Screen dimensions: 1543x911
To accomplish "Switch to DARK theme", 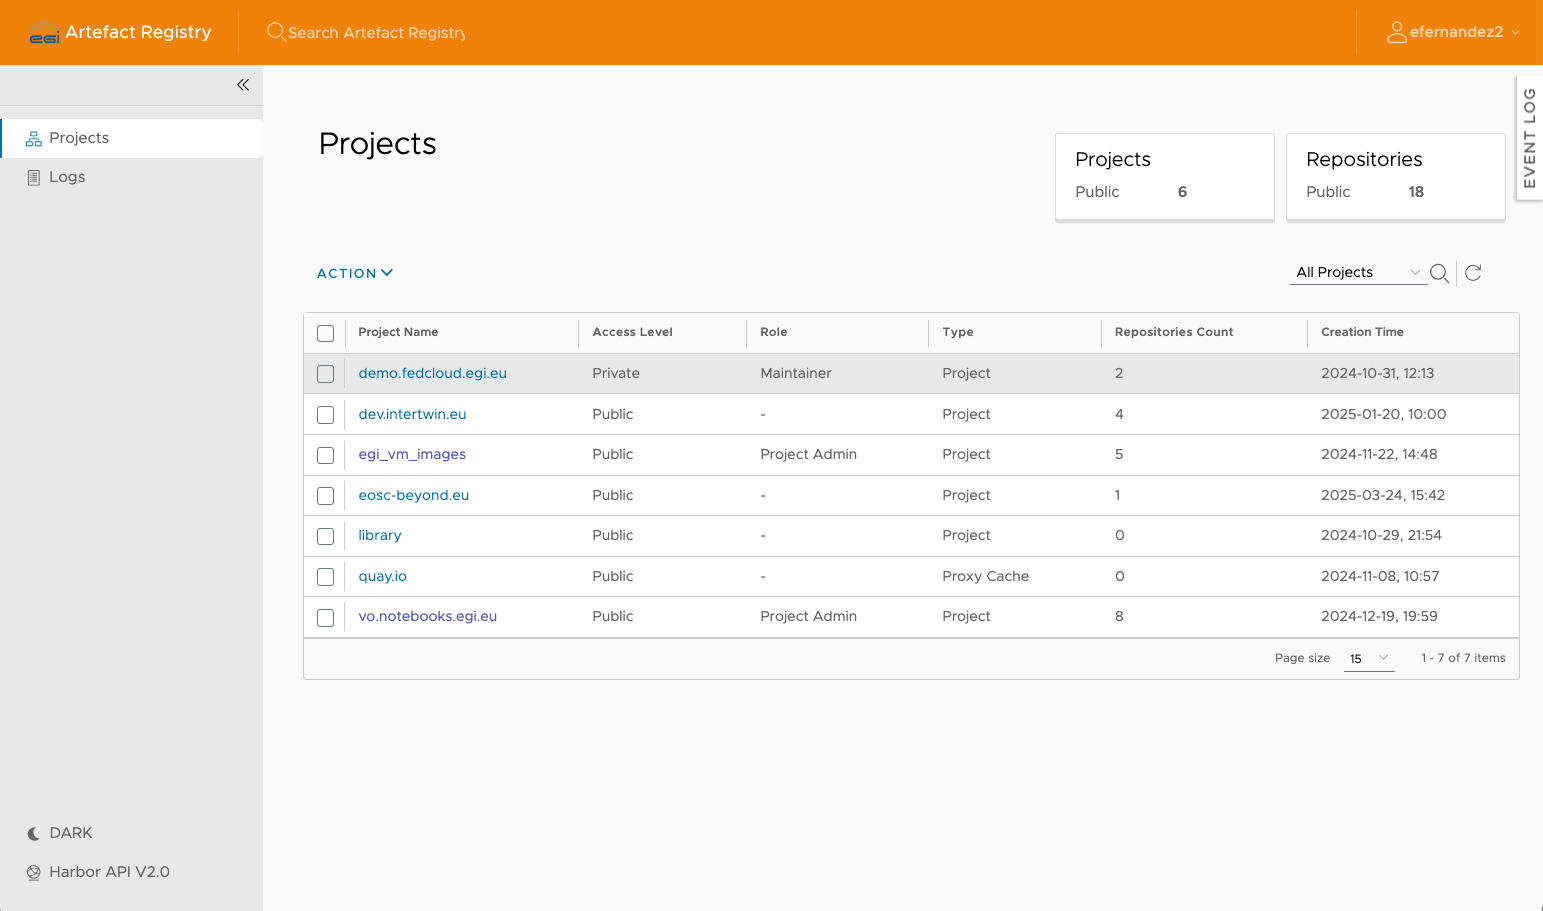I will coord(60,833).
